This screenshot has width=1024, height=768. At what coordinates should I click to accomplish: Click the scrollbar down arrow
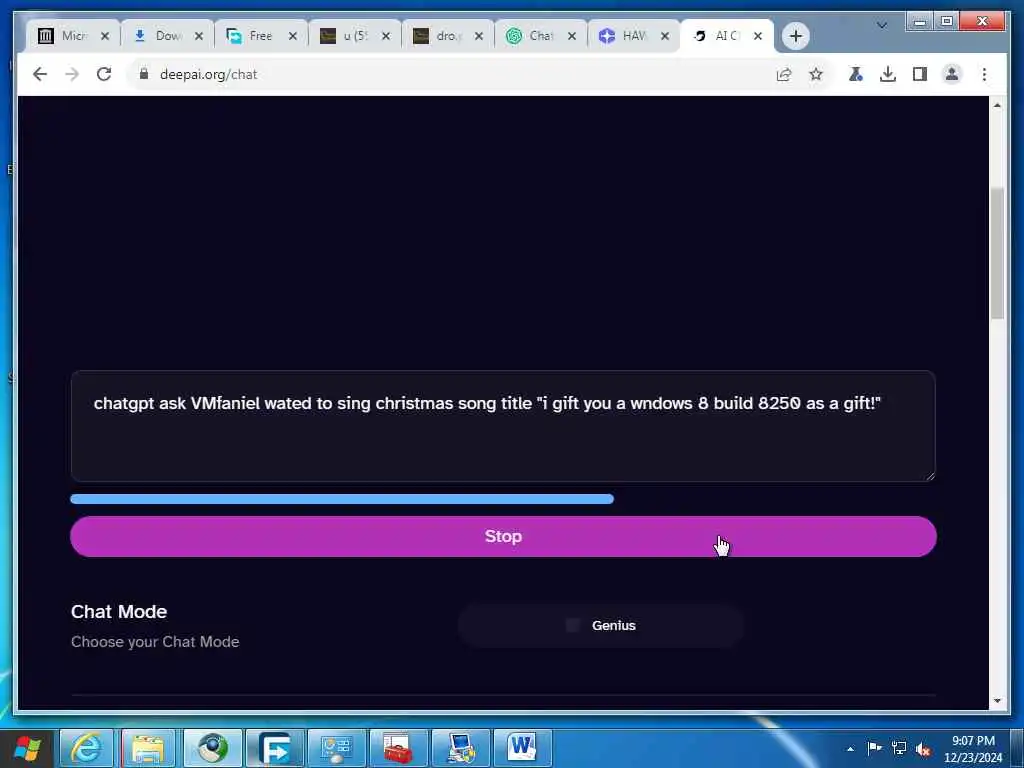pyautogui.click(x=997, y=701)
